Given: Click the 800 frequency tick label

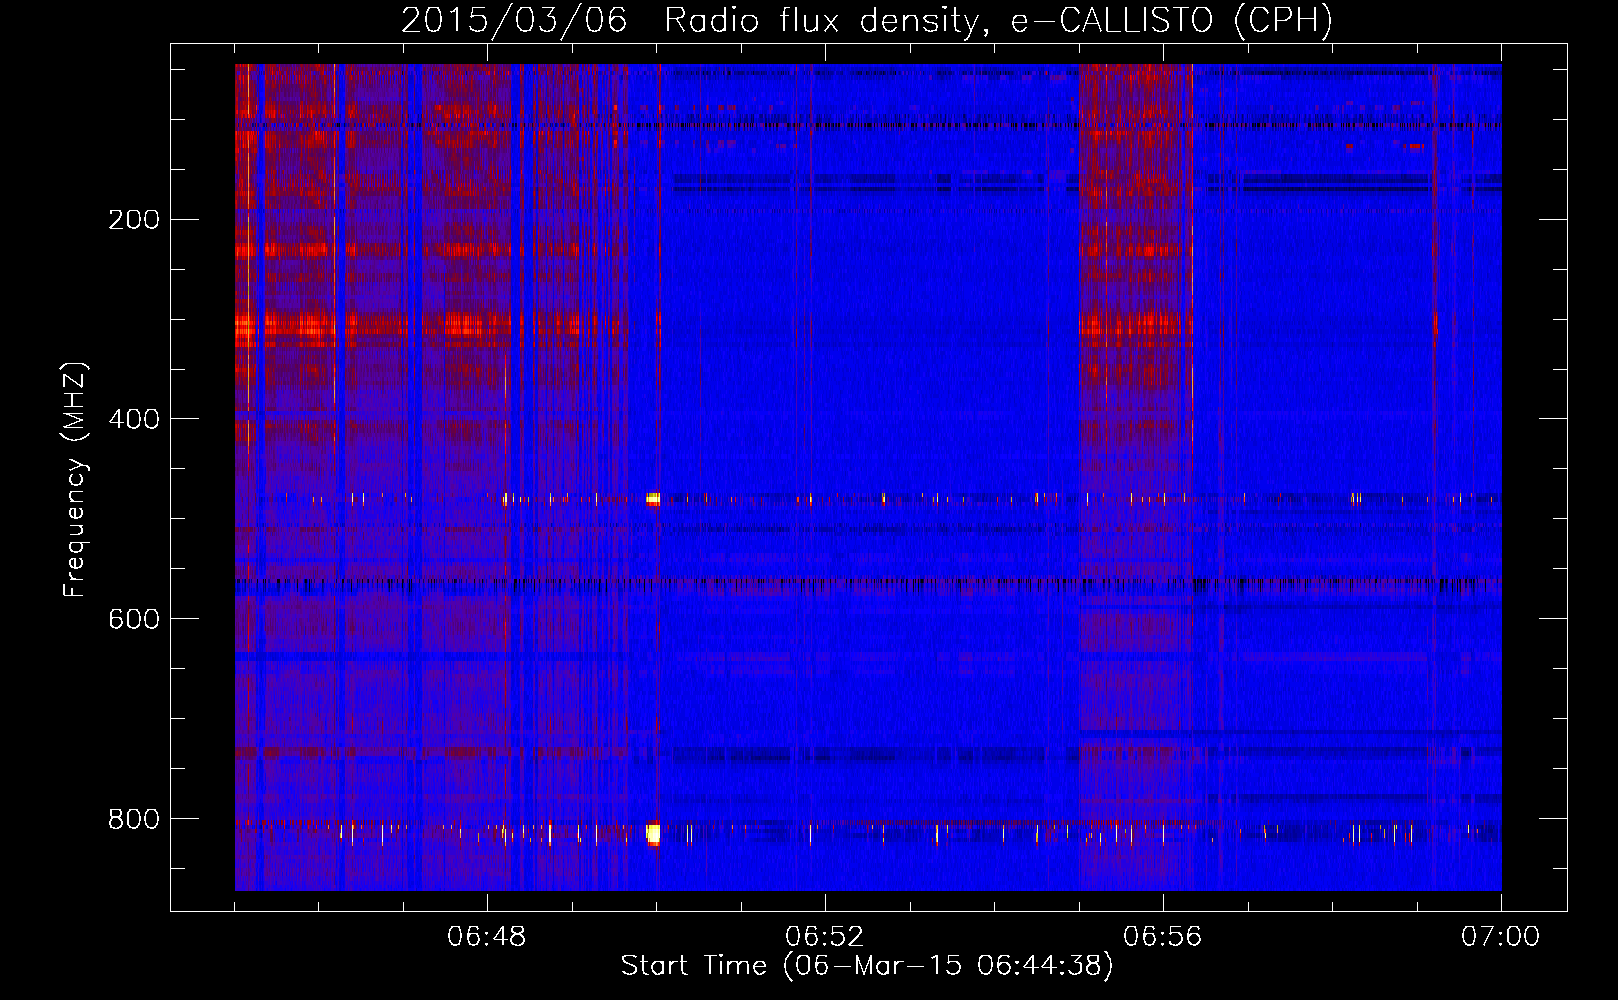Looking at the screenshot, I should click(x=134, y=820).
